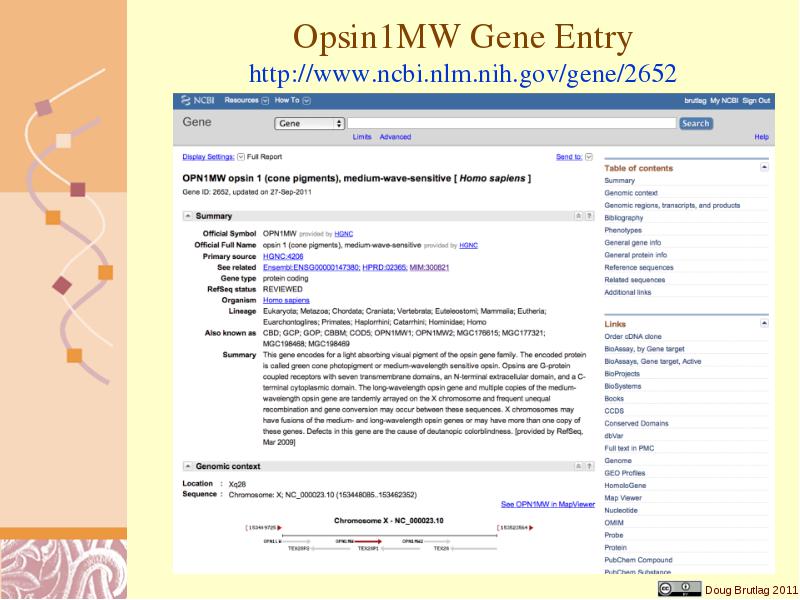Open the HGNC link beside Official Symbol
This screenshot has height=600, width=800.
pyautogui.click(x=343, y=234)
